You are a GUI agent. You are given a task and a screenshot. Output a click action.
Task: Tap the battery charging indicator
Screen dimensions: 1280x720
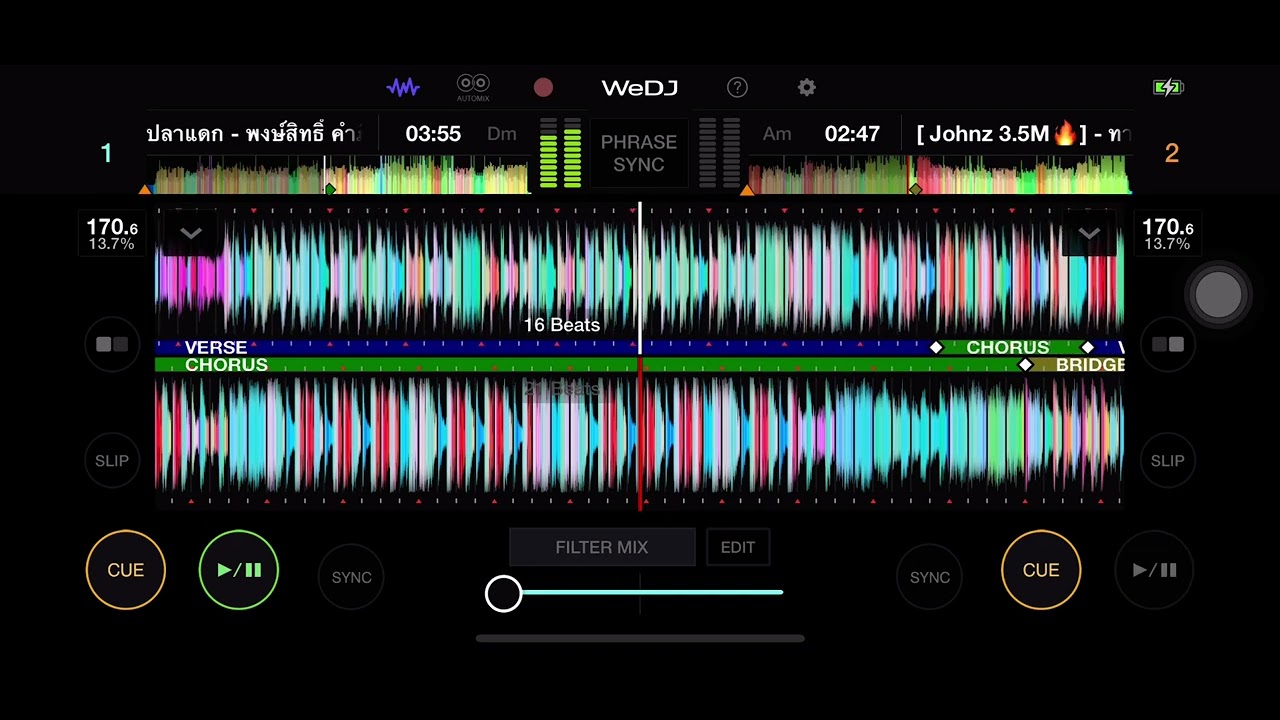[1168, 88]
